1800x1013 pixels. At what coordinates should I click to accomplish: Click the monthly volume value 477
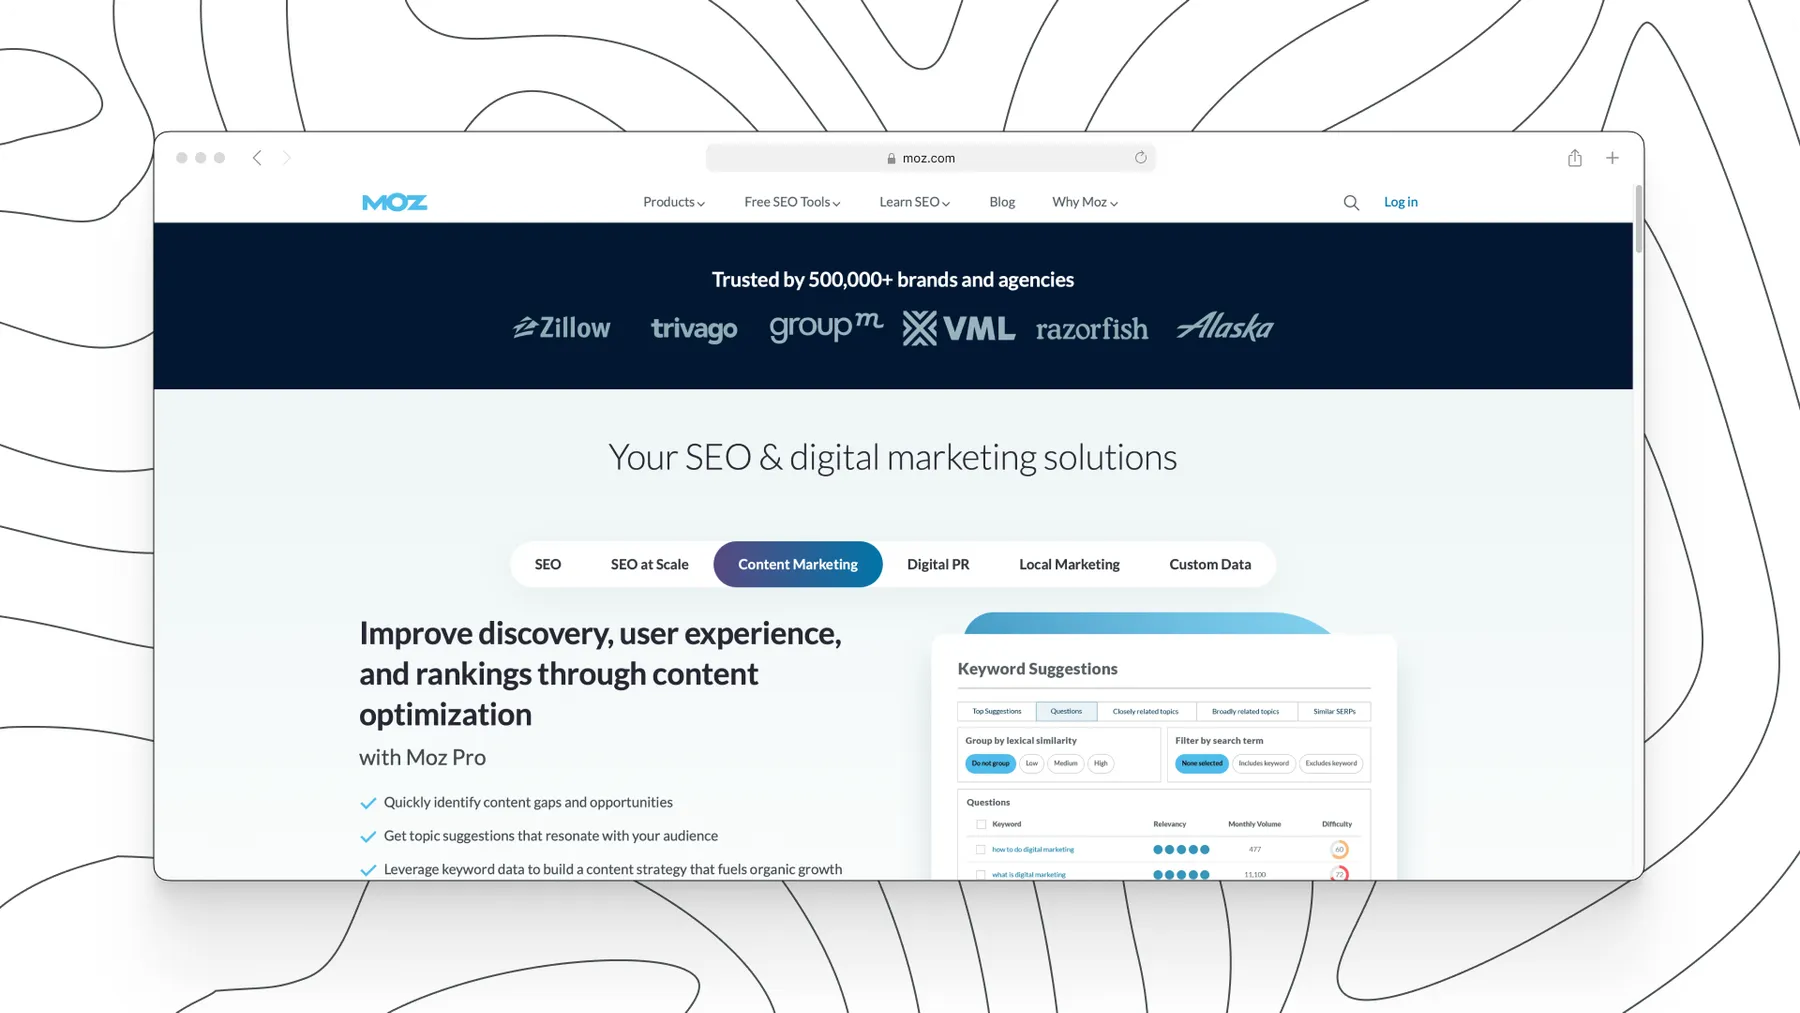pyautogui.click(x=1254, y=849)
